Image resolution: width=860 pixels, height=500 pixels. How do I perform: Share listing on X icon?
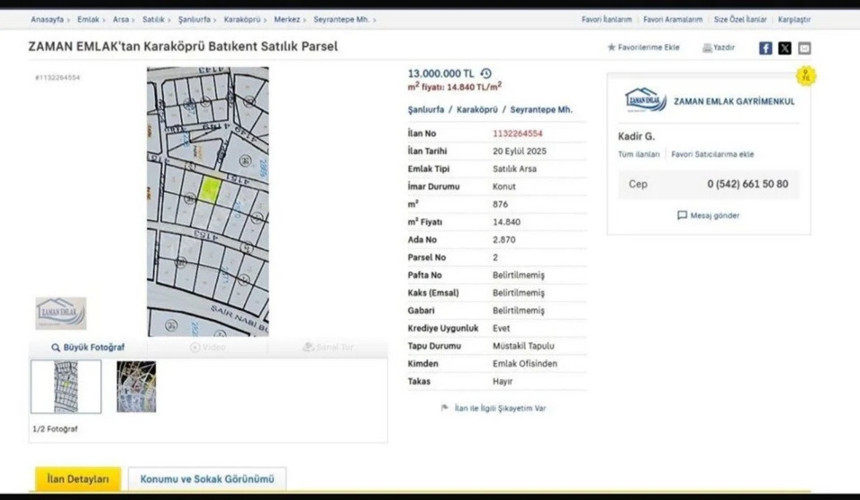(x=785, y=48)
